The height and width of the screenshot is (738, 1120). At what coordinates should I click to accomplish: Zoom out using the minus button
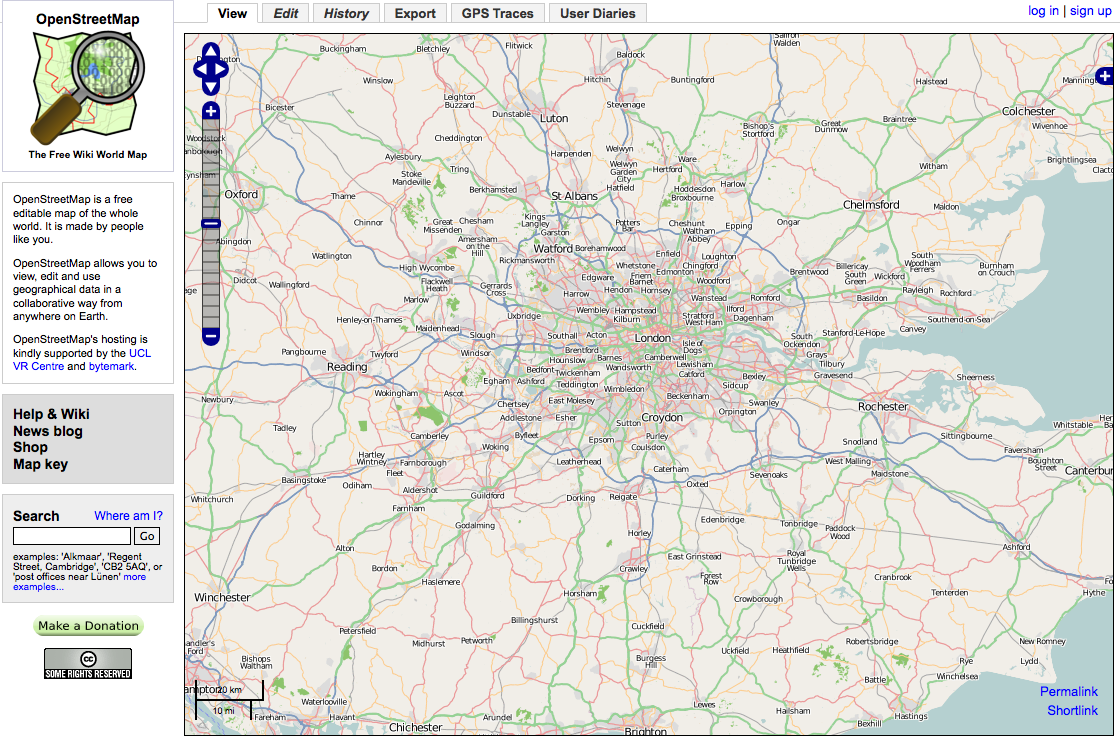click(x=211, y=336)
